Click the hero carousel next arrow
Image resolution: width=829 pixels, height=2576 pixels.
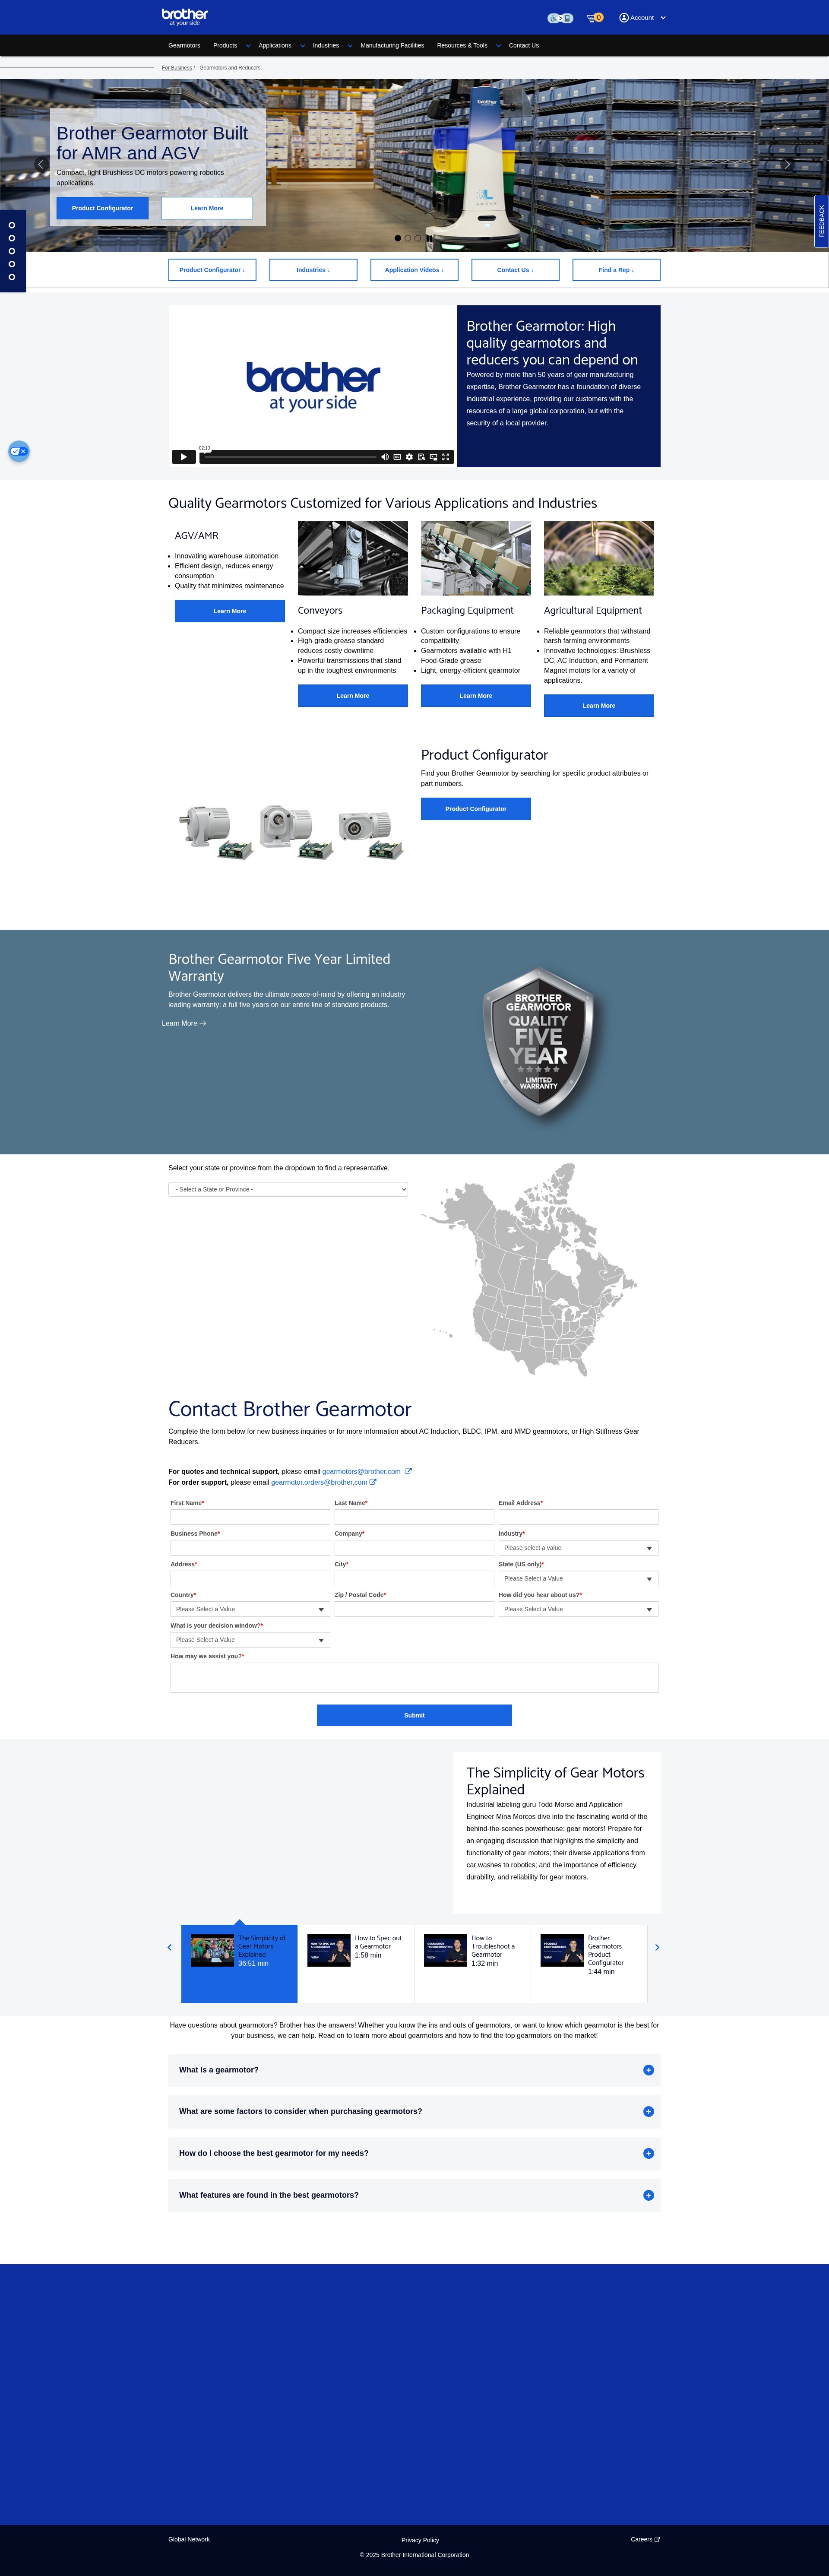click(787, 164)
